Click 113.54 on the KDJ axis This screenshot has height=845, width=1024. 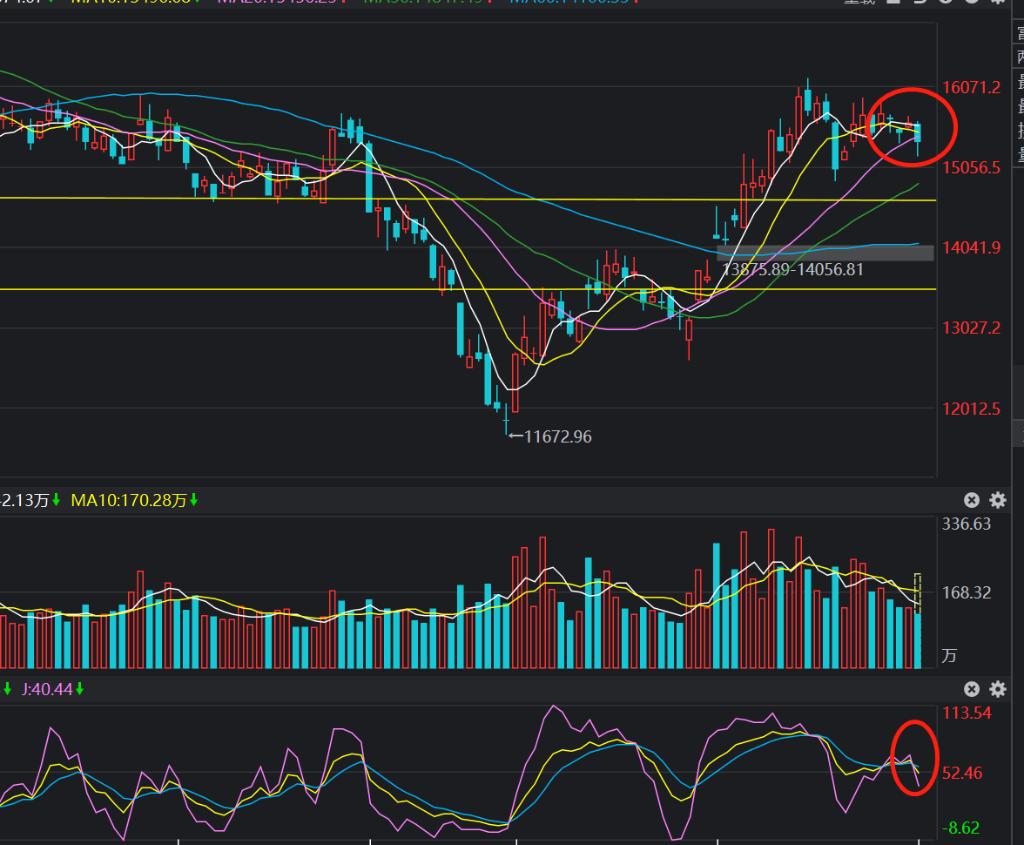[966, 713]
